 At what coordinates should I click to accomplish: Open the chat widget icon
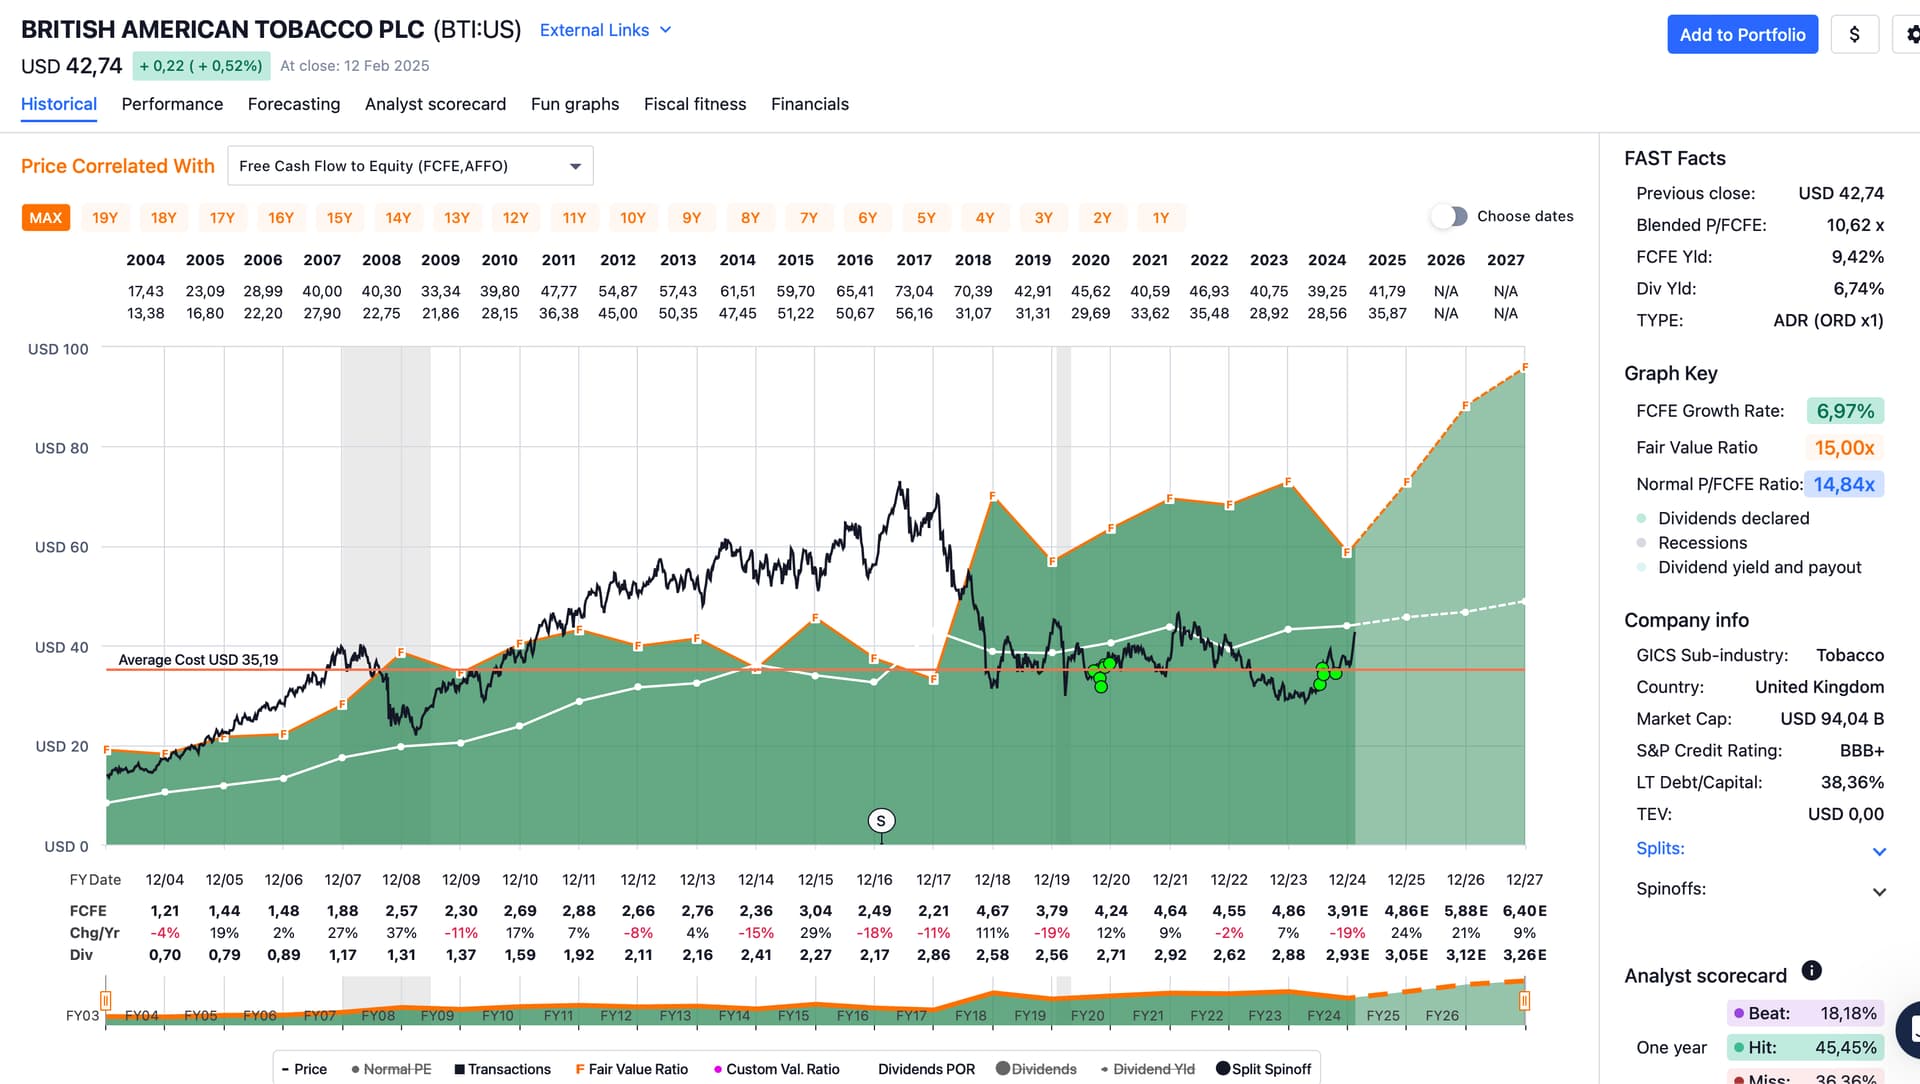[1910, 1030]
